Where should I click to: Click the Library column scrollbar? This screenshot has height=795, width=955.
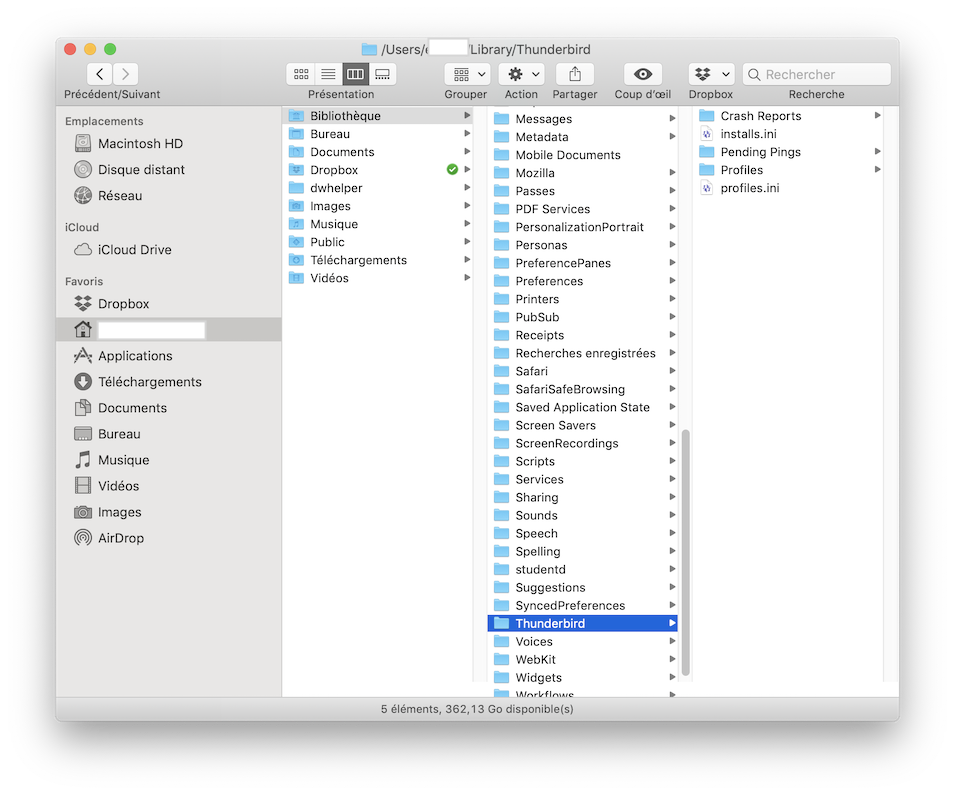tap(685, 553)
